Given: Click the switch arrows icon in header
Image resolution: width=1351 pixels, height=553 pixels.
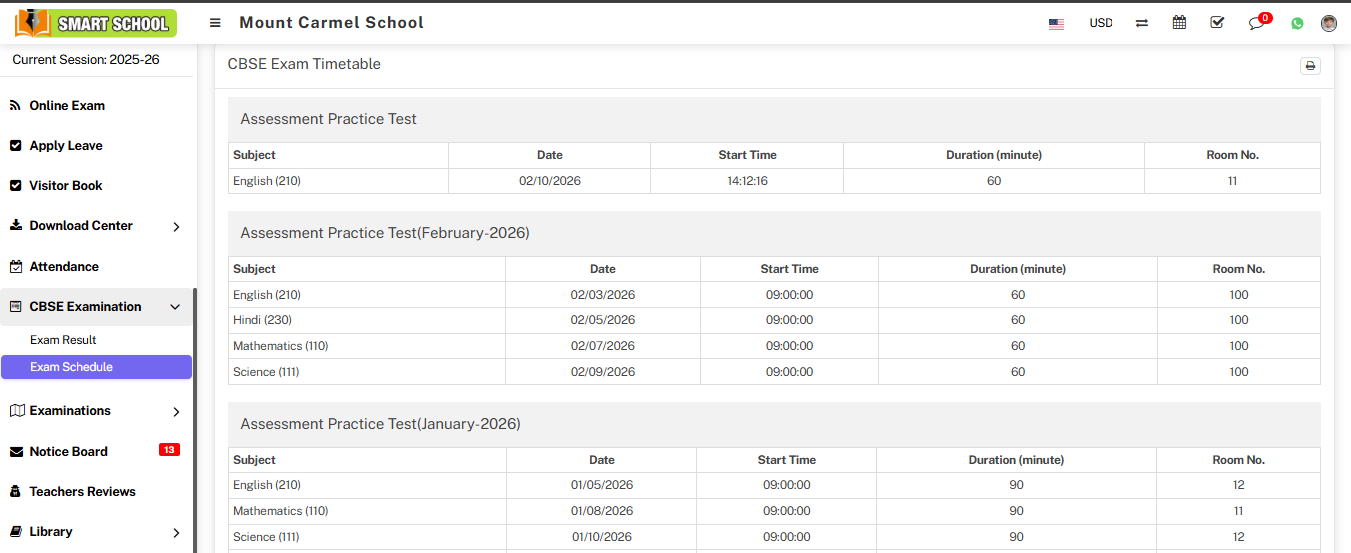Looking at the screenshot, I should click(x=1142, y=23).
